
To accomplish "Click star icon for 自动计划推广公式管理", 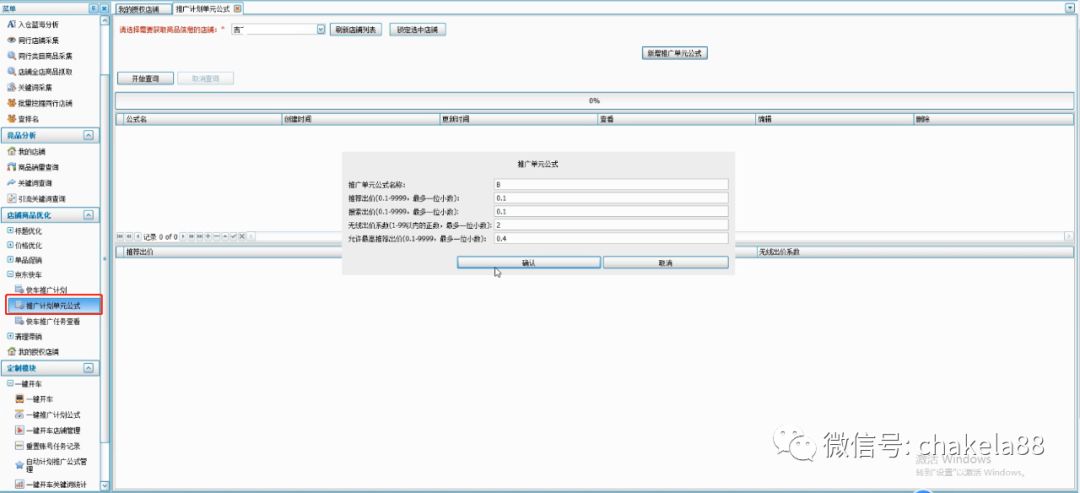I will [19, 465].
